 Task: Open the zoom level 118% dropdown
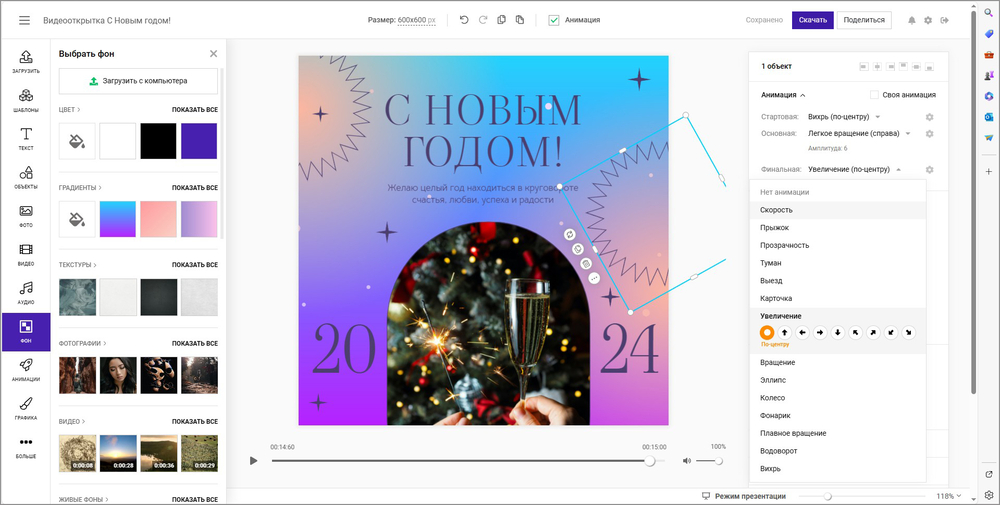tap(949, 495)
